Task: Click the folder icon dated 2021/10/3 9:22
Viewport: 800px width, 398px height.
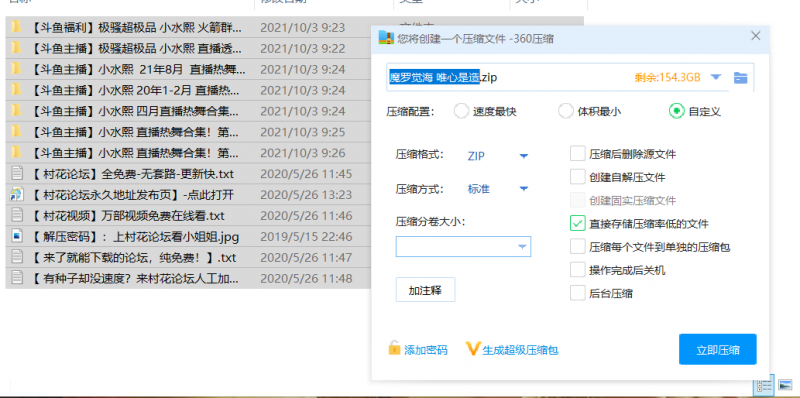Action: click(17, 48)
